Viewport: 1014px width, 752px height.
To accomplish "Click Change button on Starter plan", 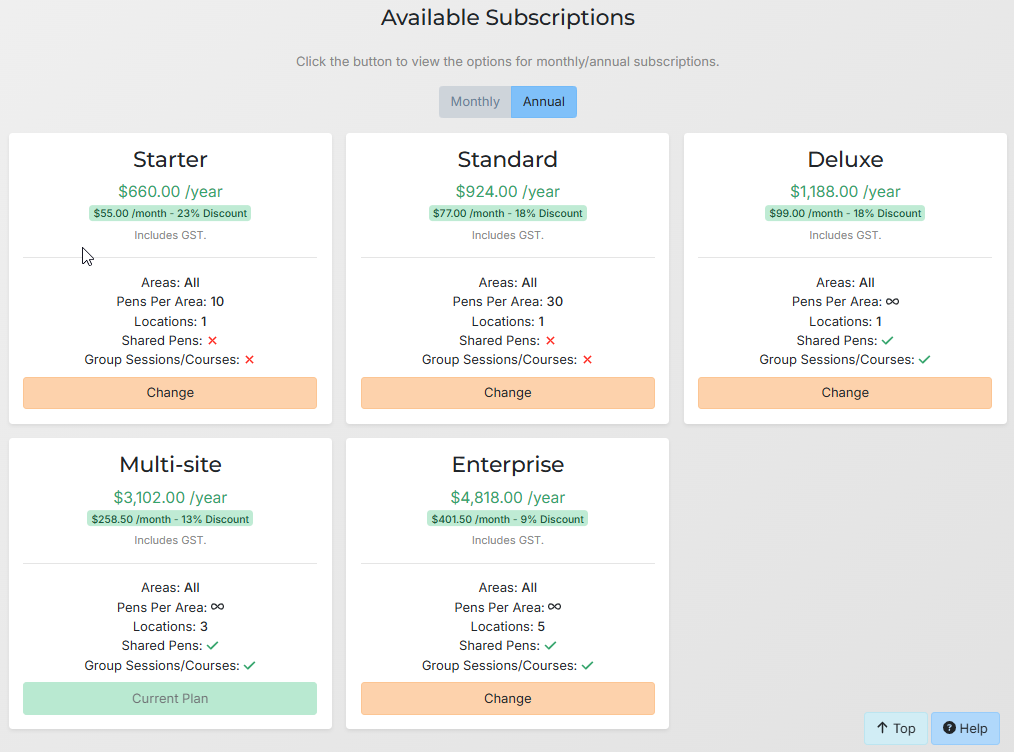I will 170,392.
